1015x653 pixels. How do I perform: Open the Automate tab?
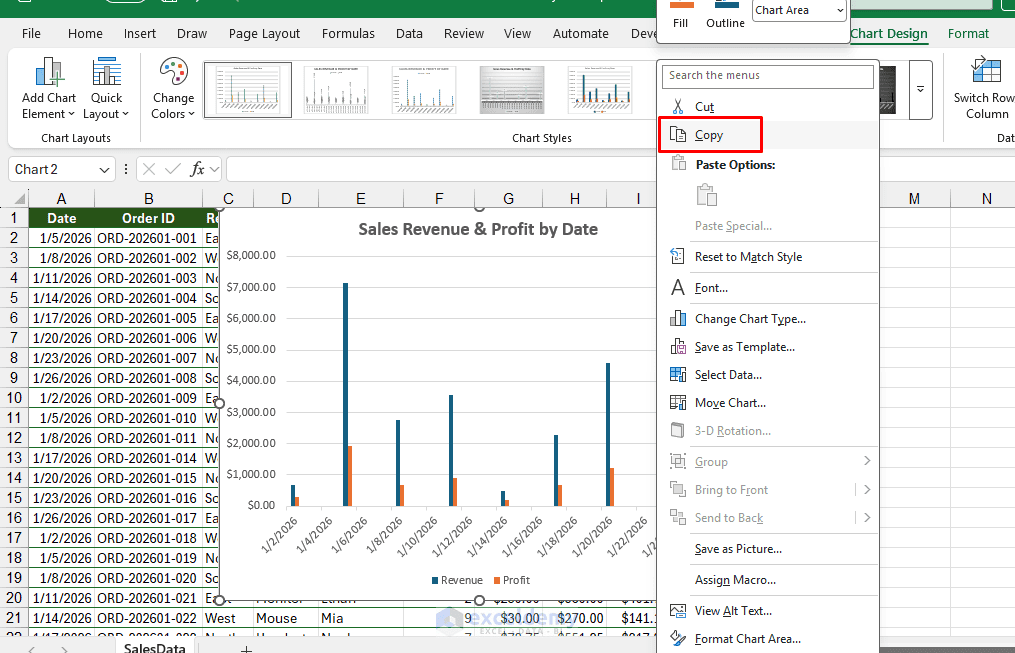581,34
